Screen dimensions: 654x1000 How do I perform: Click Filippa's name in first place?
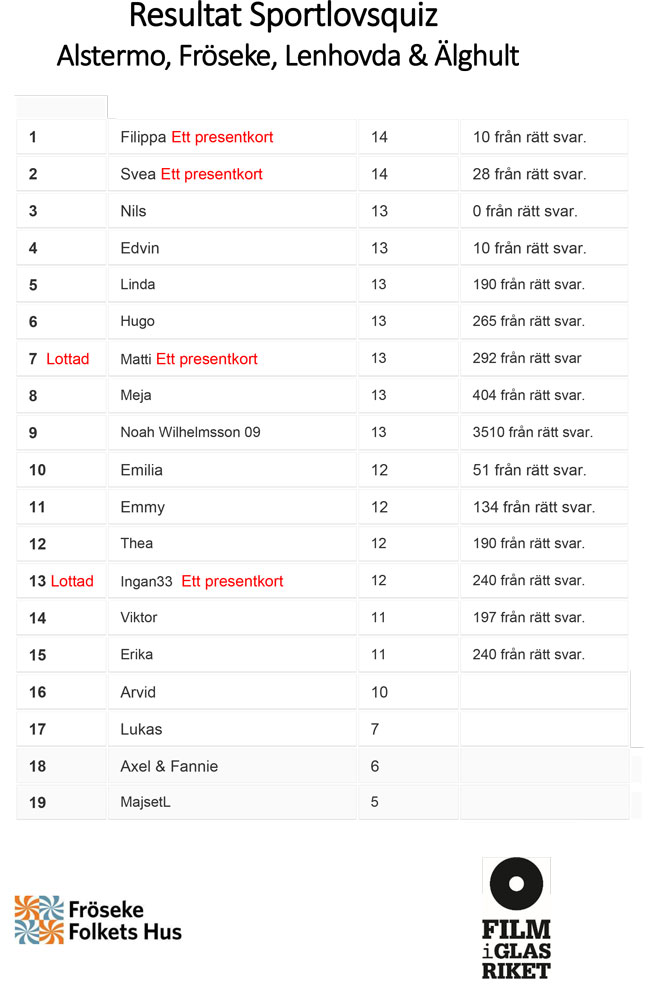143,137
